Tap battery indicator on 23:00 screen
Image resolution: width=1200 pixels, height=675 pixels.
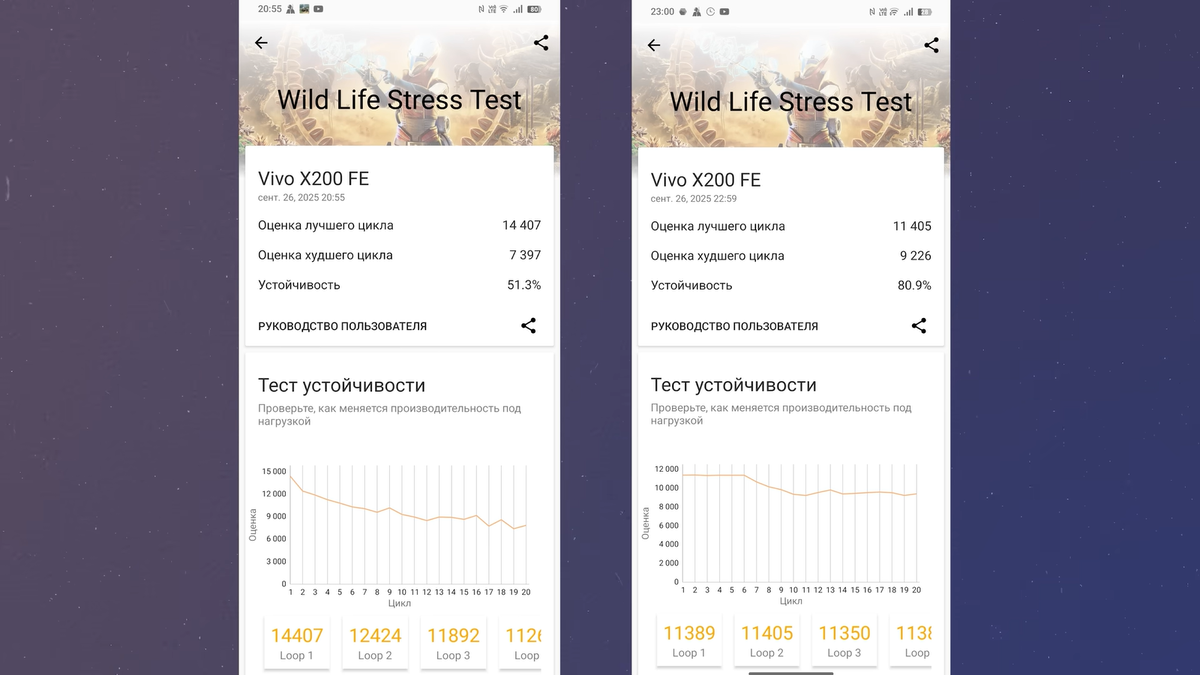click(925, 11)
